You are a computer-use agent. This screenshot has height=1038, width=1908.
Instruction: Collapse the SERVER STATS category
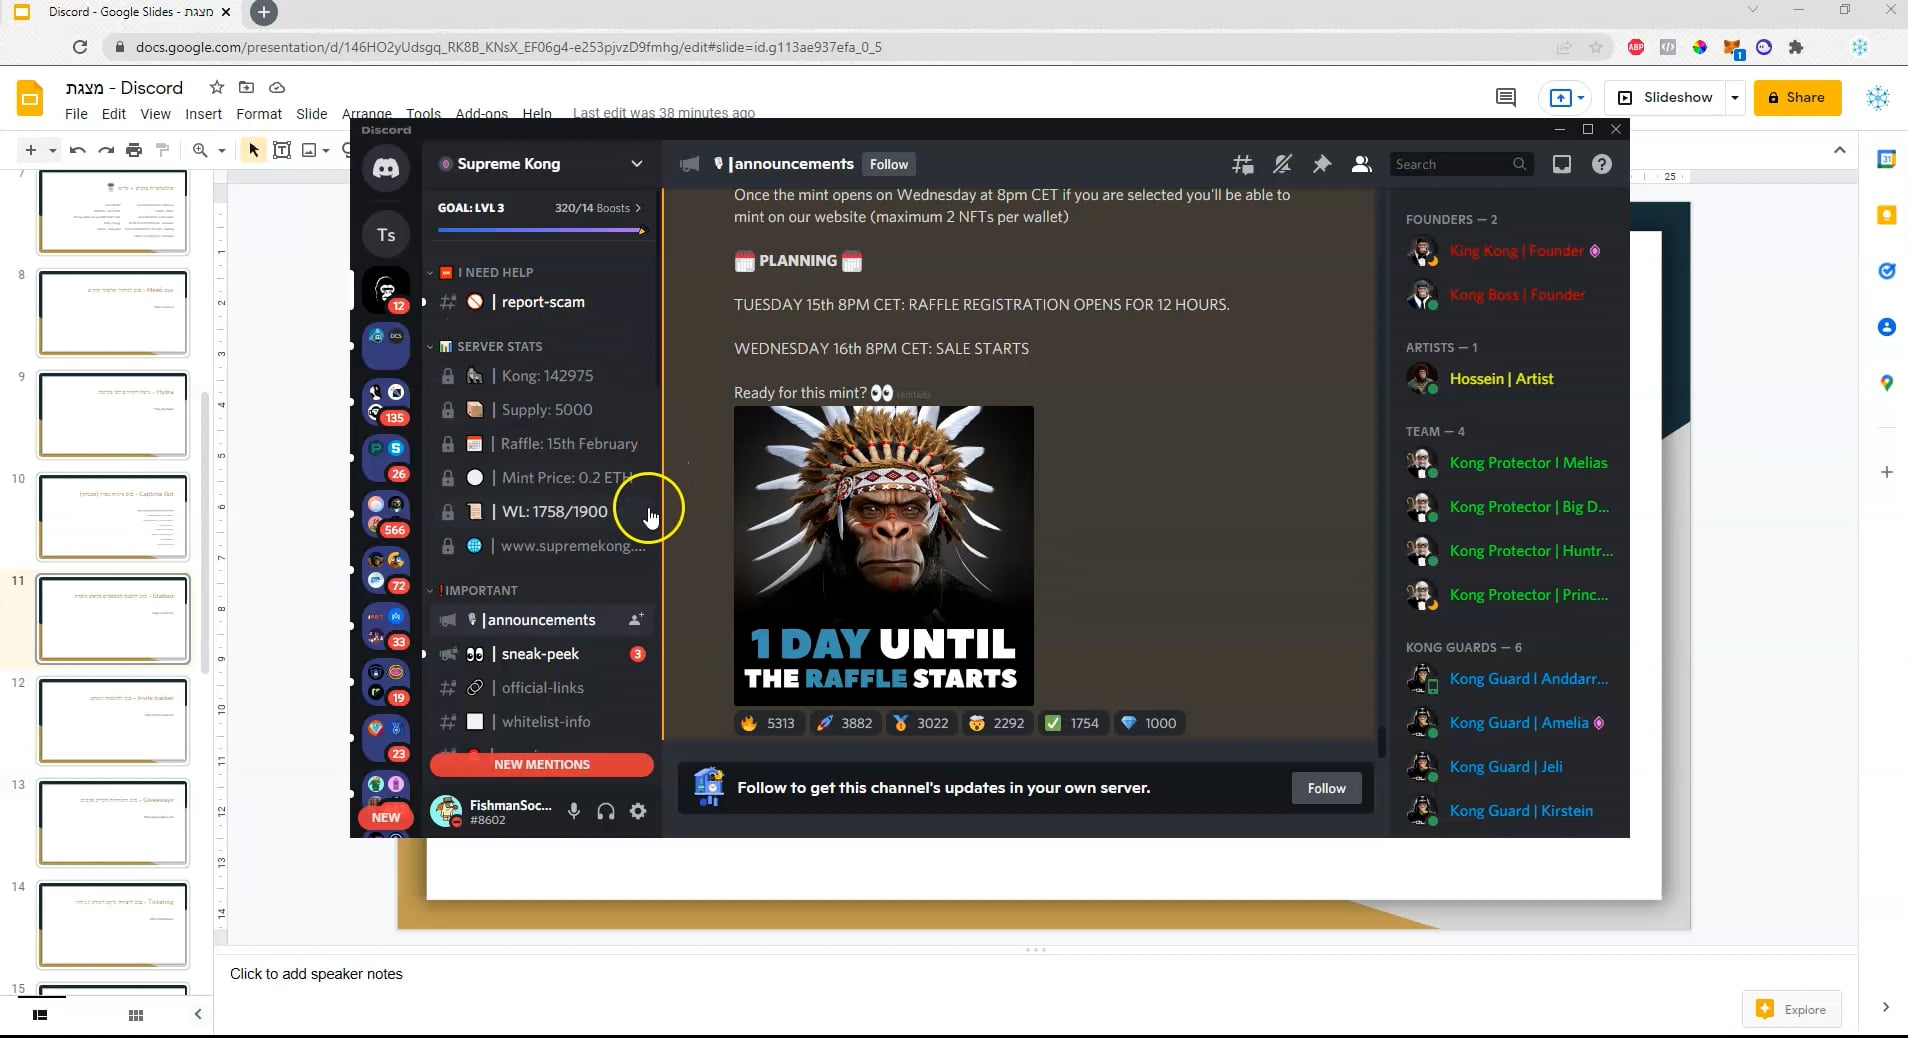pyautogui.click(x=430, y=346)
